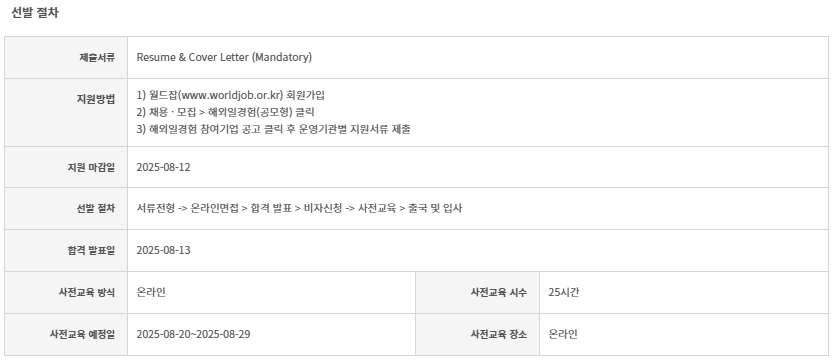Click the 온라인 value for 사전교육 장소
The image size is (836, 362).
click(563, 334)
